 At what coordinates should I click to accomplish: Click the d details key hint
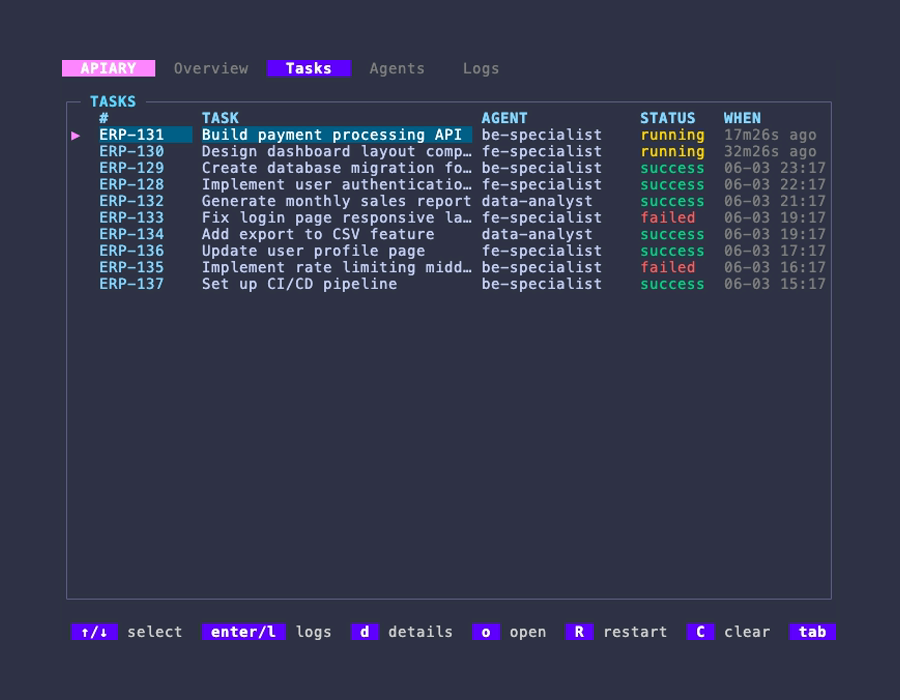click(402, 632)
